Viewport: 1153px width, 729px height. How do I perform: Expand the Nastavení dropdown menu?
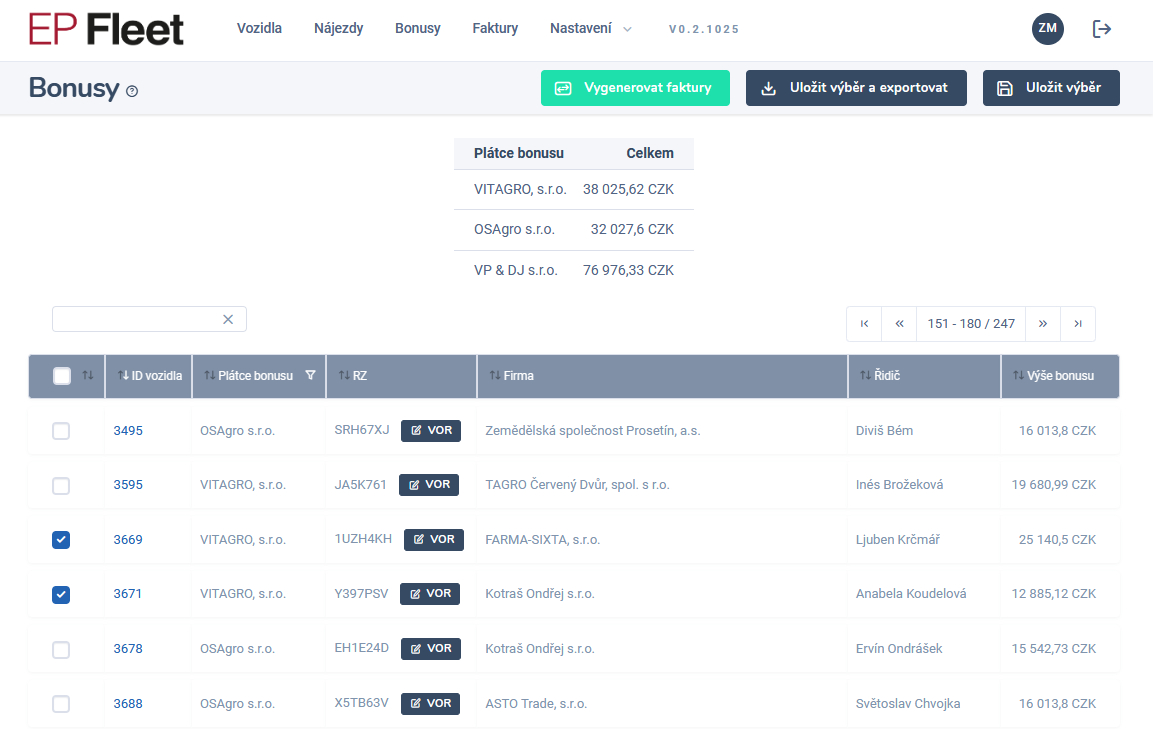tap(590, 29)
